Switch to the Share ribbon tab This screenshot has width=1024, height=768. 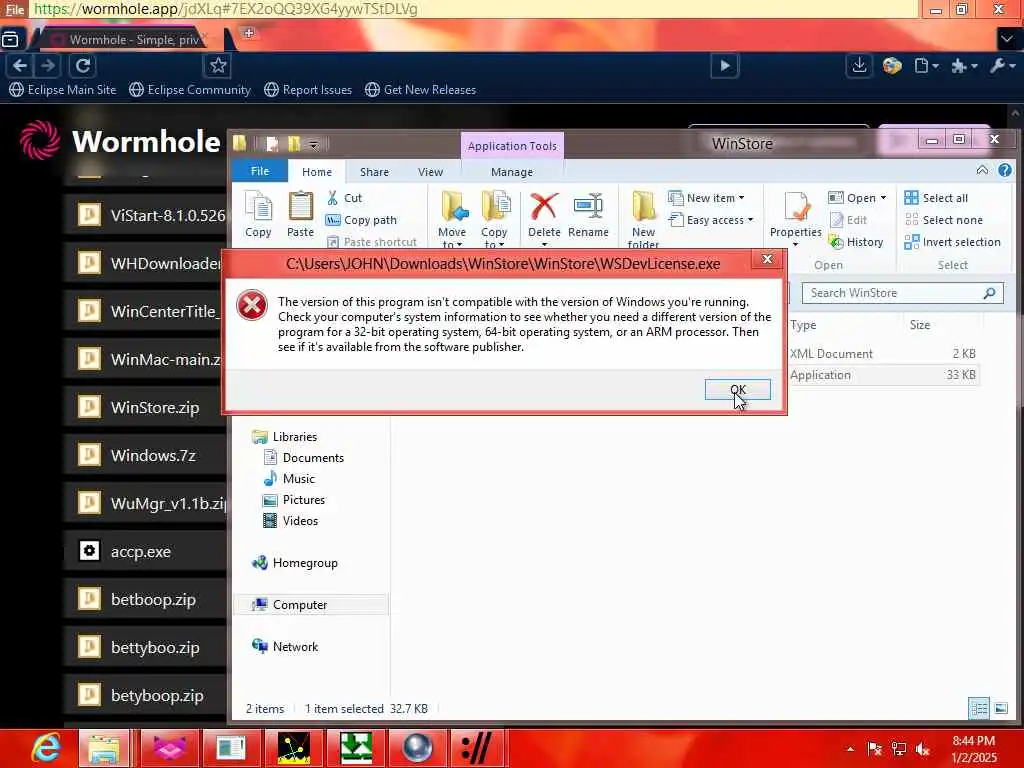pyautogui.click(x=374, y=172)
